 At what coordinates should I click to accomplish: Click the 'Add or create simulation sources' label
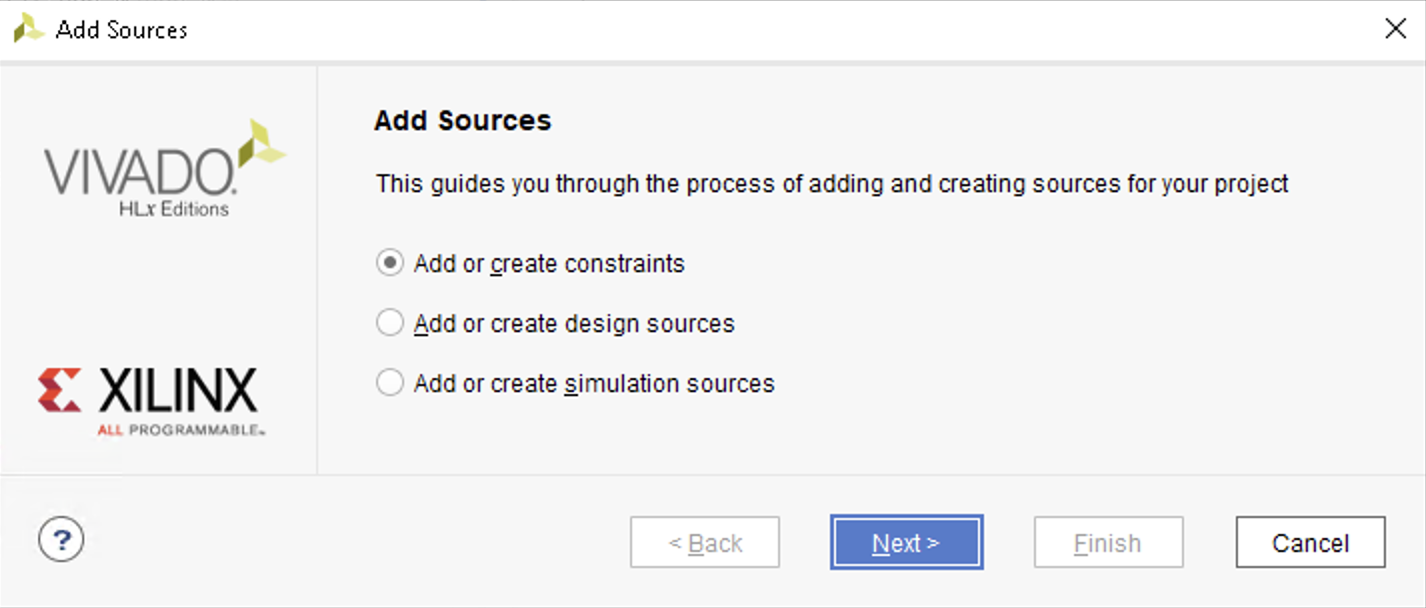(594, 384)
